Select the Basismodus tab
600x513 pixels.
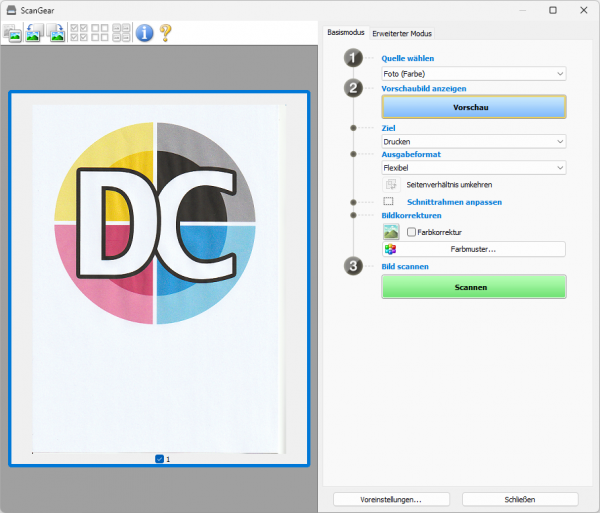(x=347, y=33)
